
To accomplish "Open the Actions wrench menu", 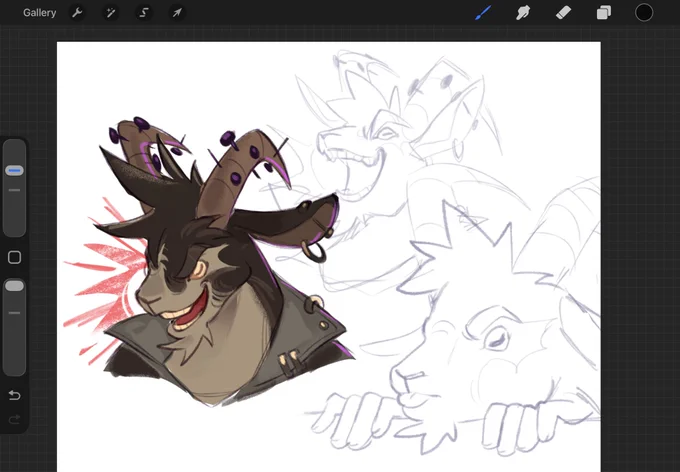I will click(x=77, y=13).
